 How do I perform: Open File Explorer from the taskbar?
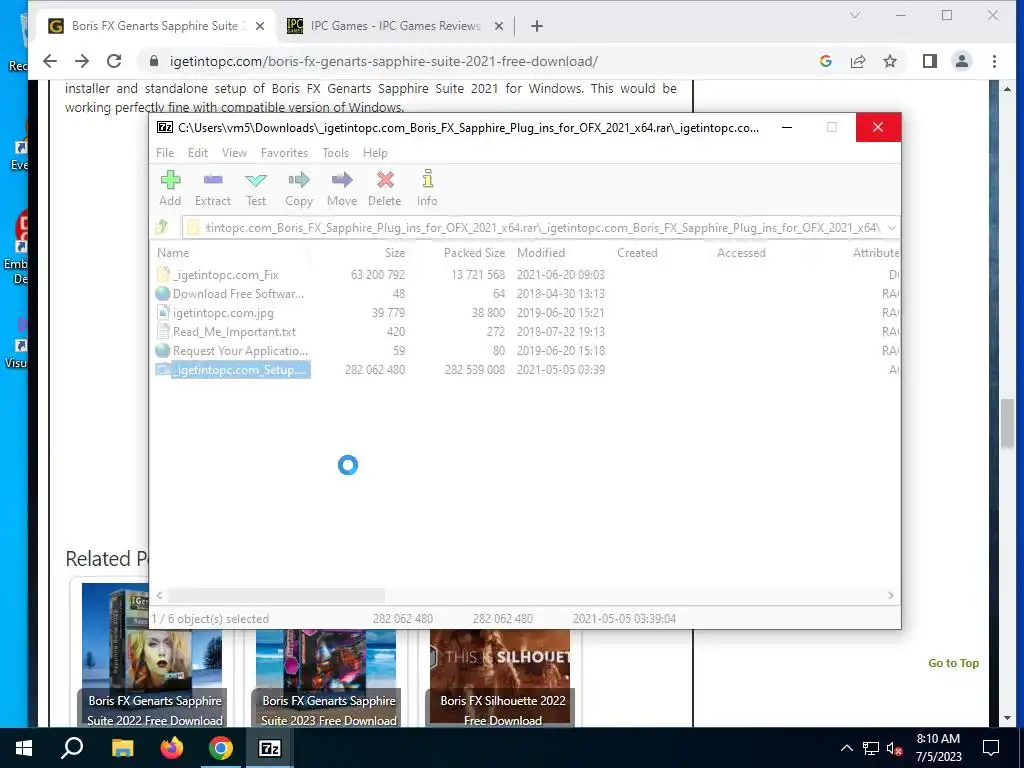point(122,748)
